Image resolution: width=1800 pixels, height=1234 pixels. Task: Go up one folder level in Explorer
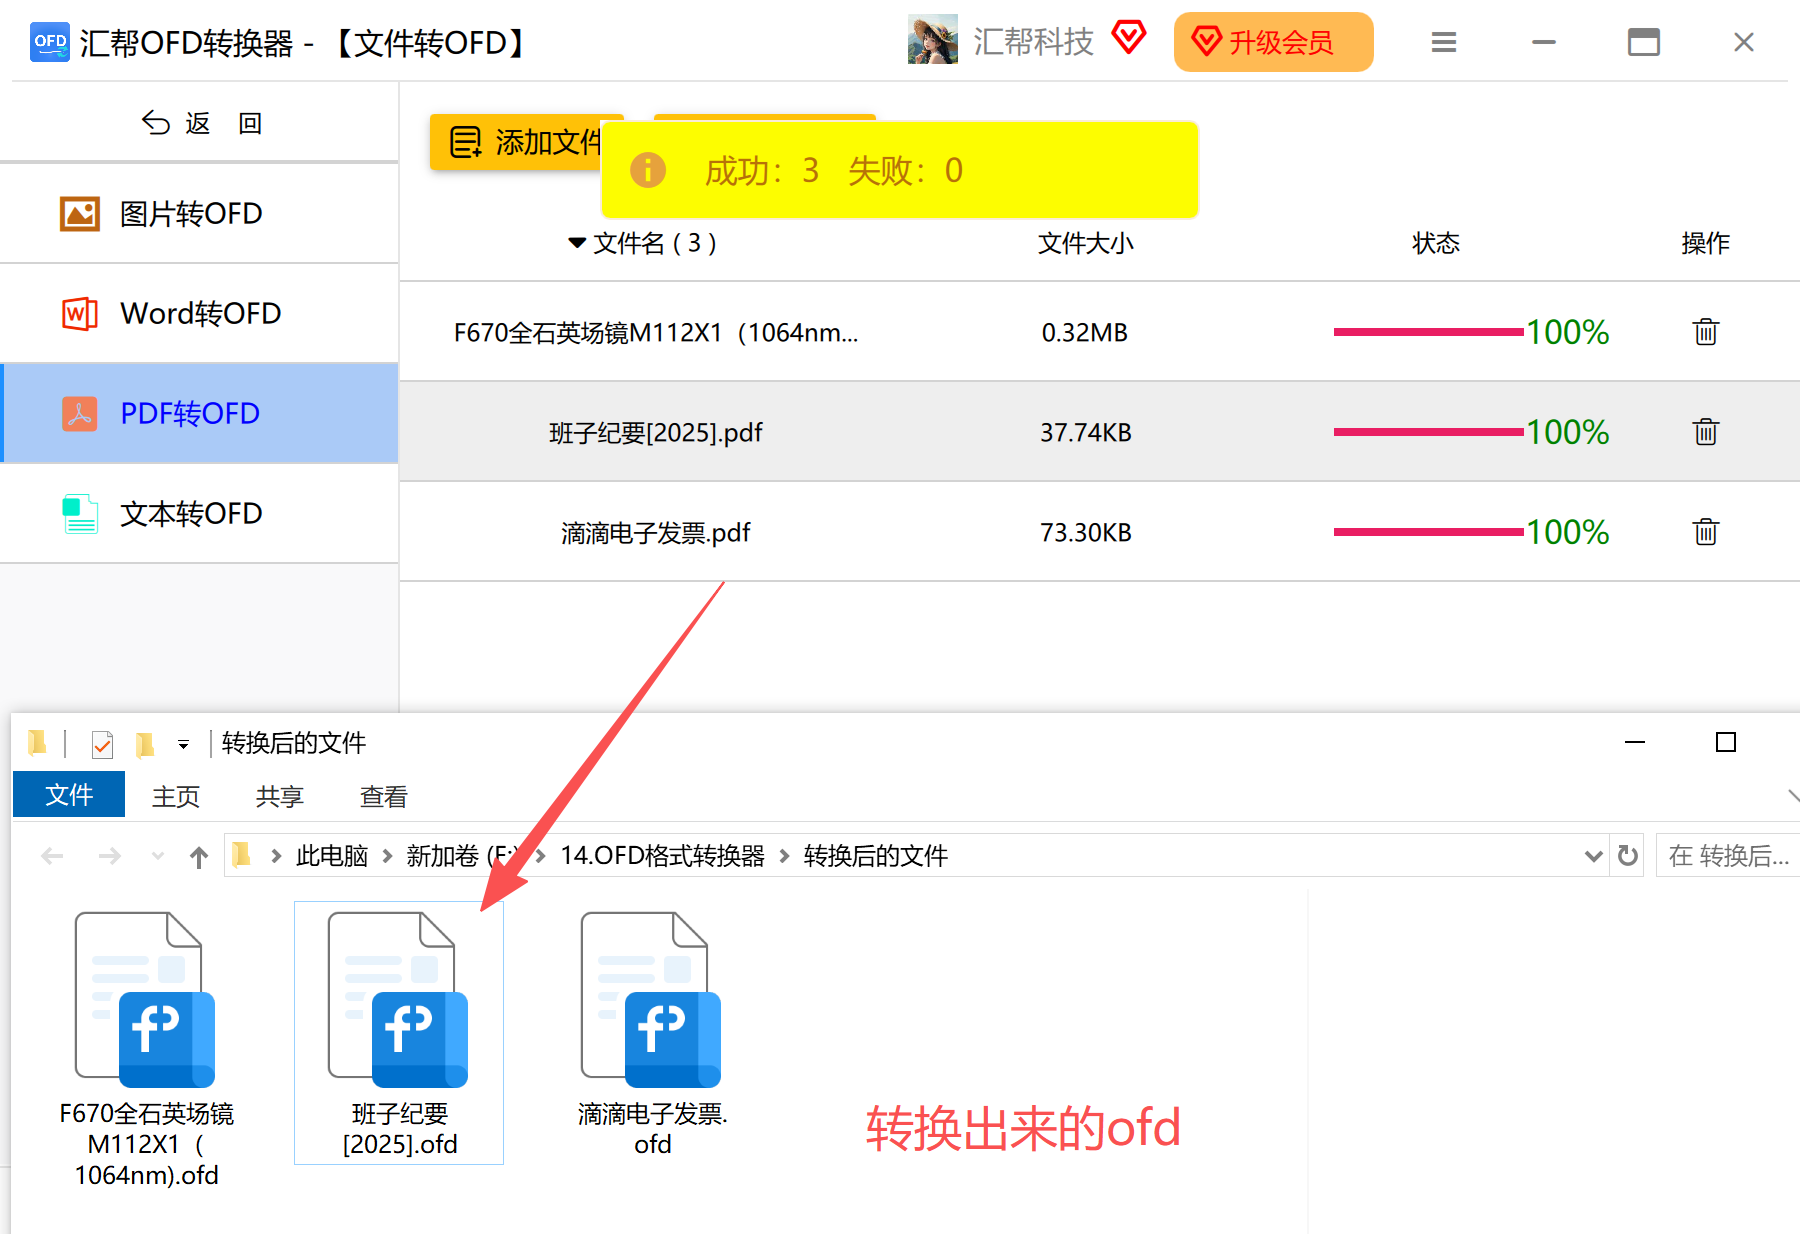[x=199, y=857]
